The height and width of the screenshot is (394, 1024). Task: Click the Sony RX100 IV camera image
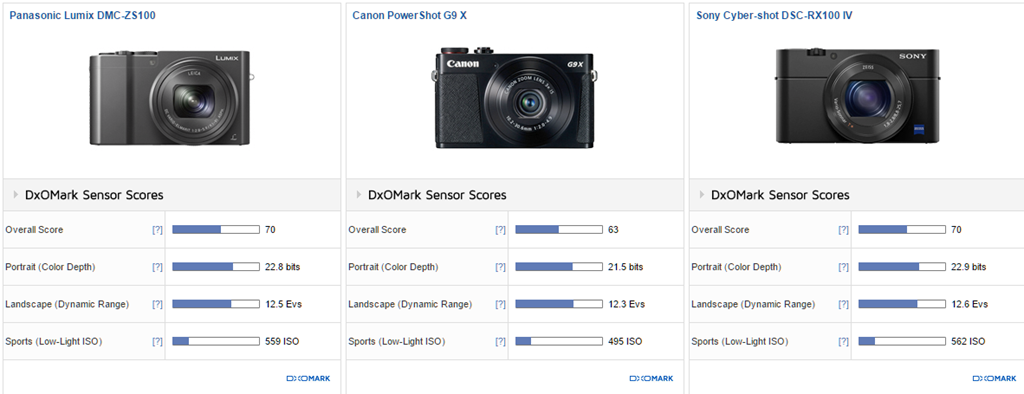tap(857, 95)
